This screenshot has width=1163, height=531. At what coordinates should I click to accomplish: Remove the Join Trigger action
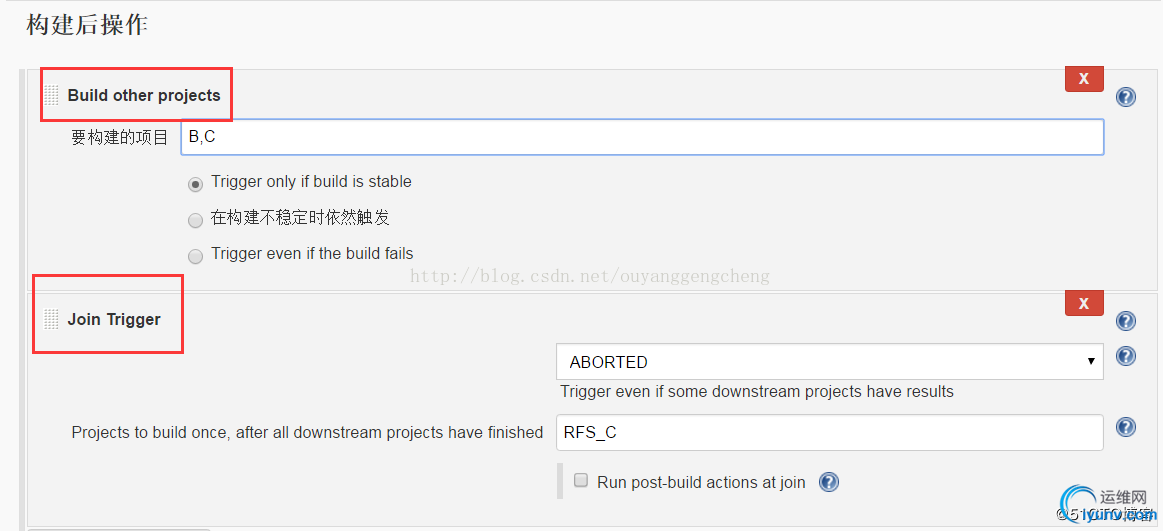pyautogui.click(x=1084, y=303)
